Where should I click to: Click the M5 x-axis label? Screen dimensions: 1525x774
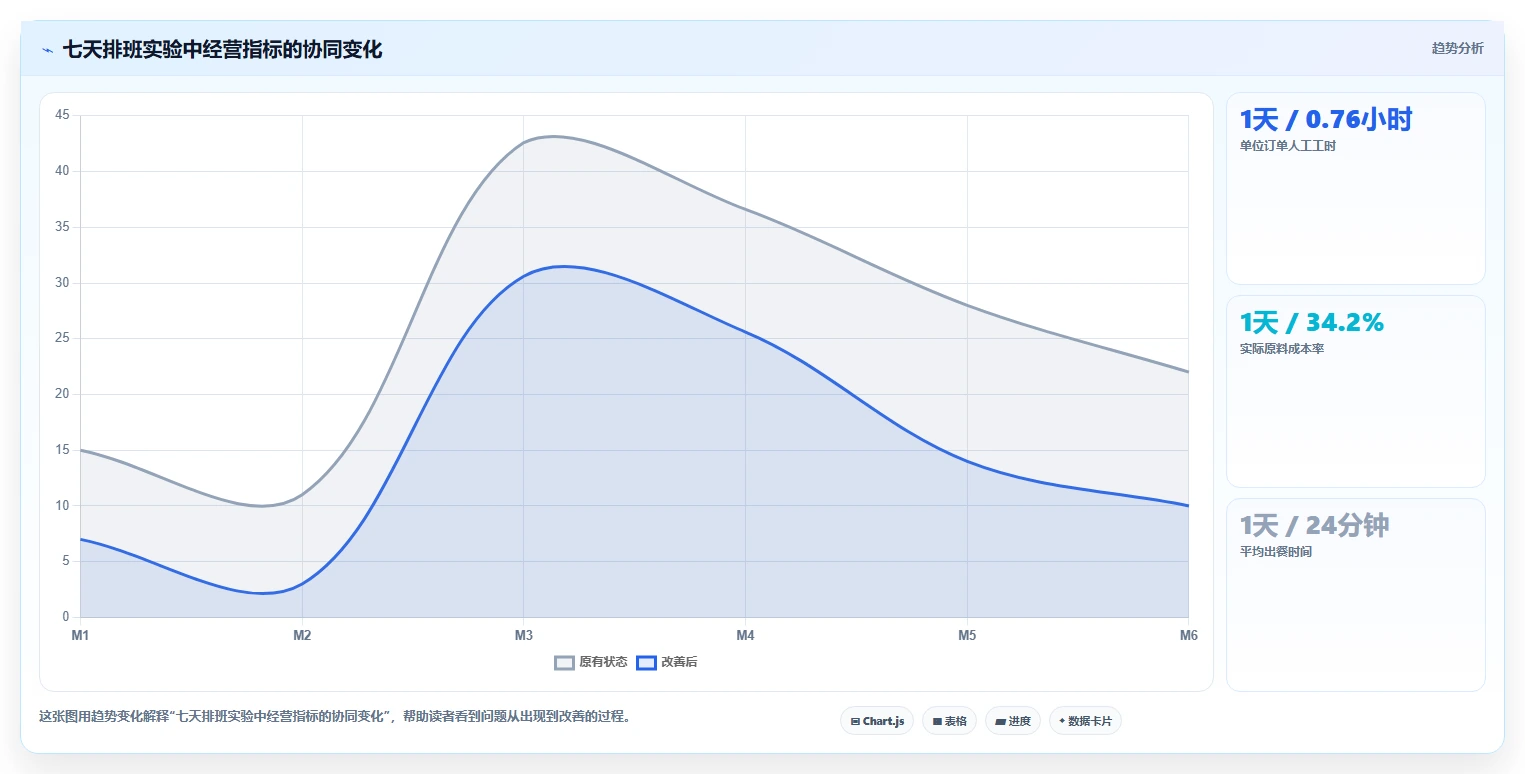967,635
